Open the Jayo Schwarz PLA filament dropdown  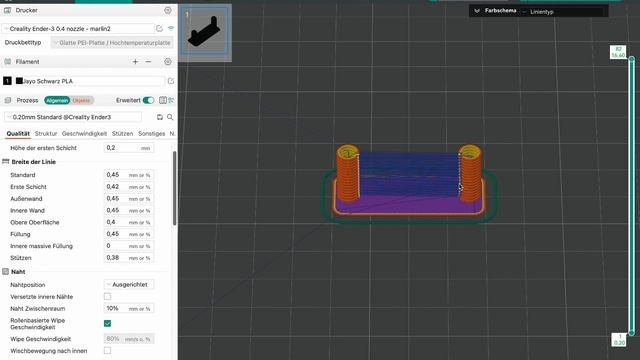pos(89,81)
